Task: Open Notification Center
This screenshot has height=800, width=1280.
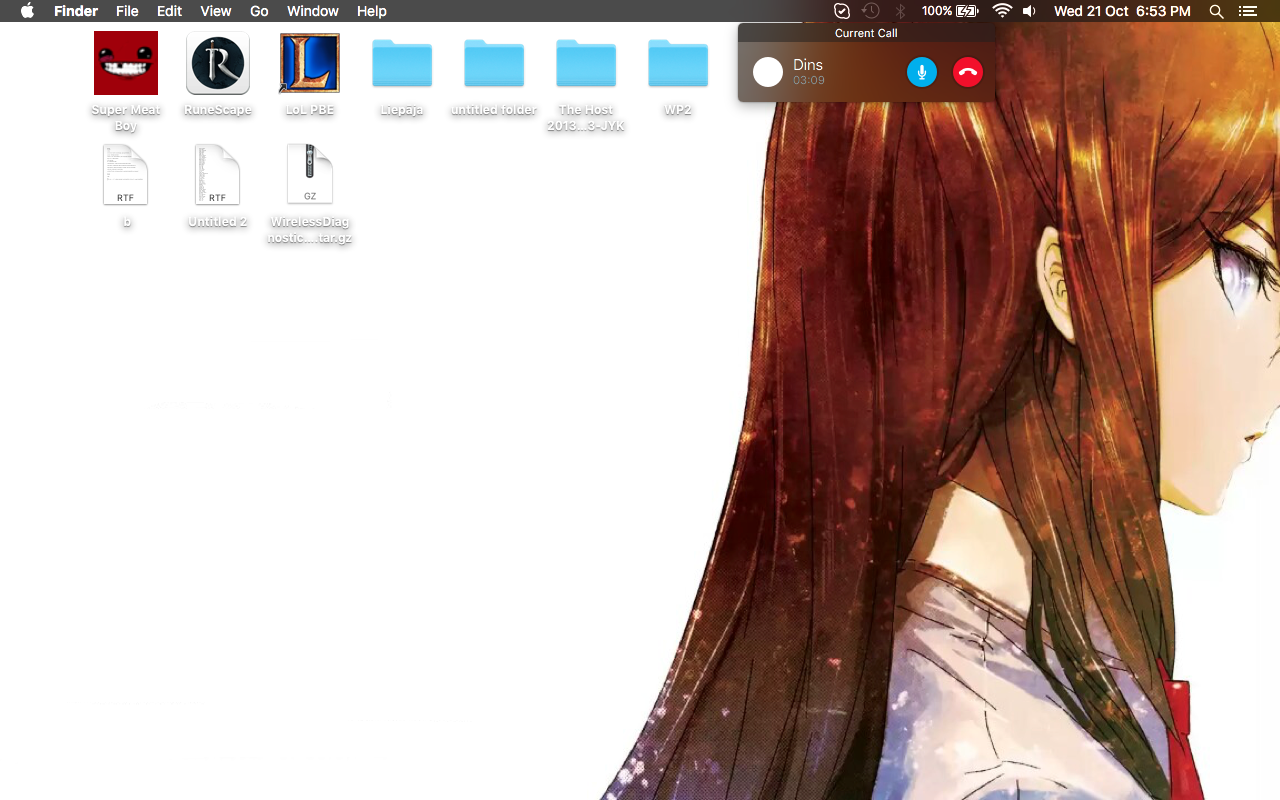Action: [x=1247, y=11]
